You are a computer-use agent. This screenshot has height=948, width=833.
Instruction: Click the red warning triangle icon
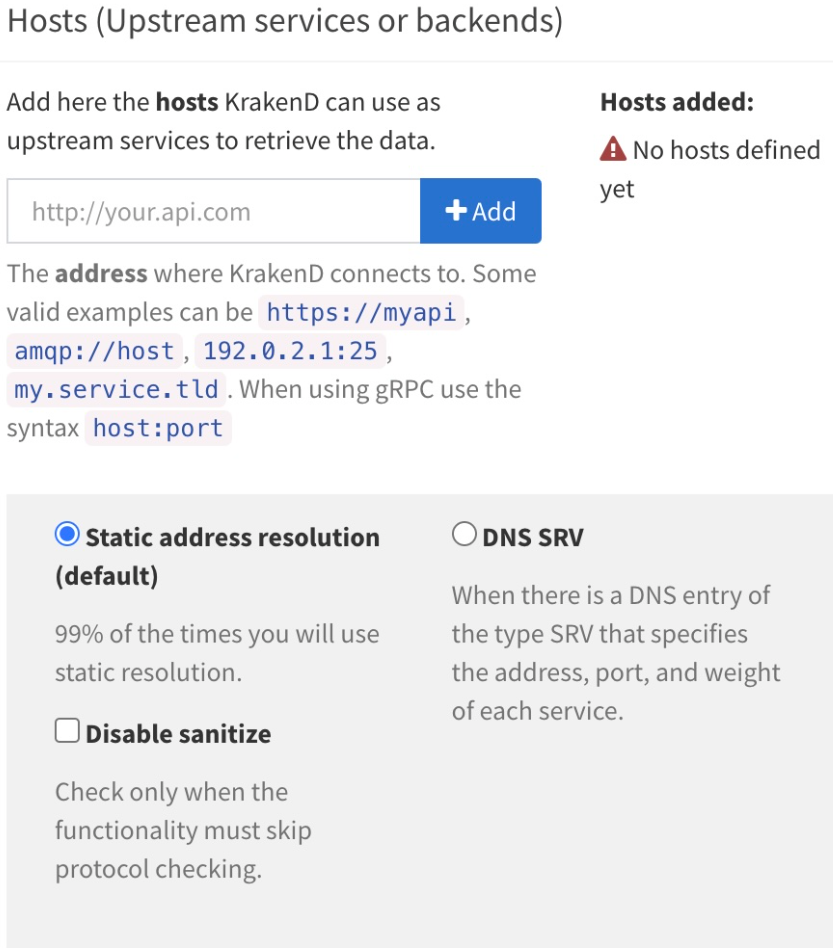[613, 149]
